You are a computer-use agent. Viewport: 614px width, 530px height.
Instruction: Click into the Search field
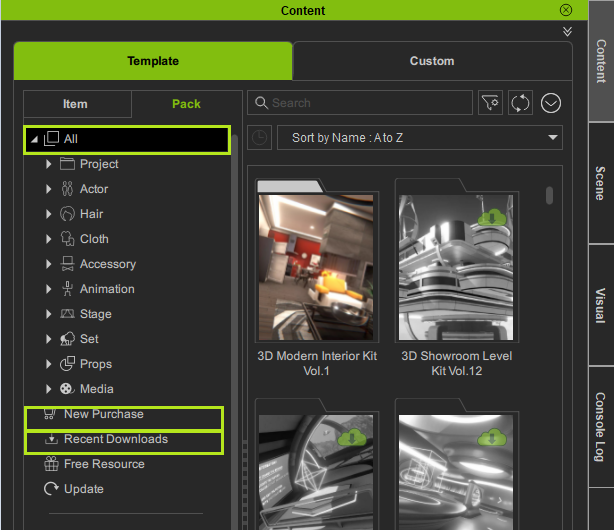[360, 103]
